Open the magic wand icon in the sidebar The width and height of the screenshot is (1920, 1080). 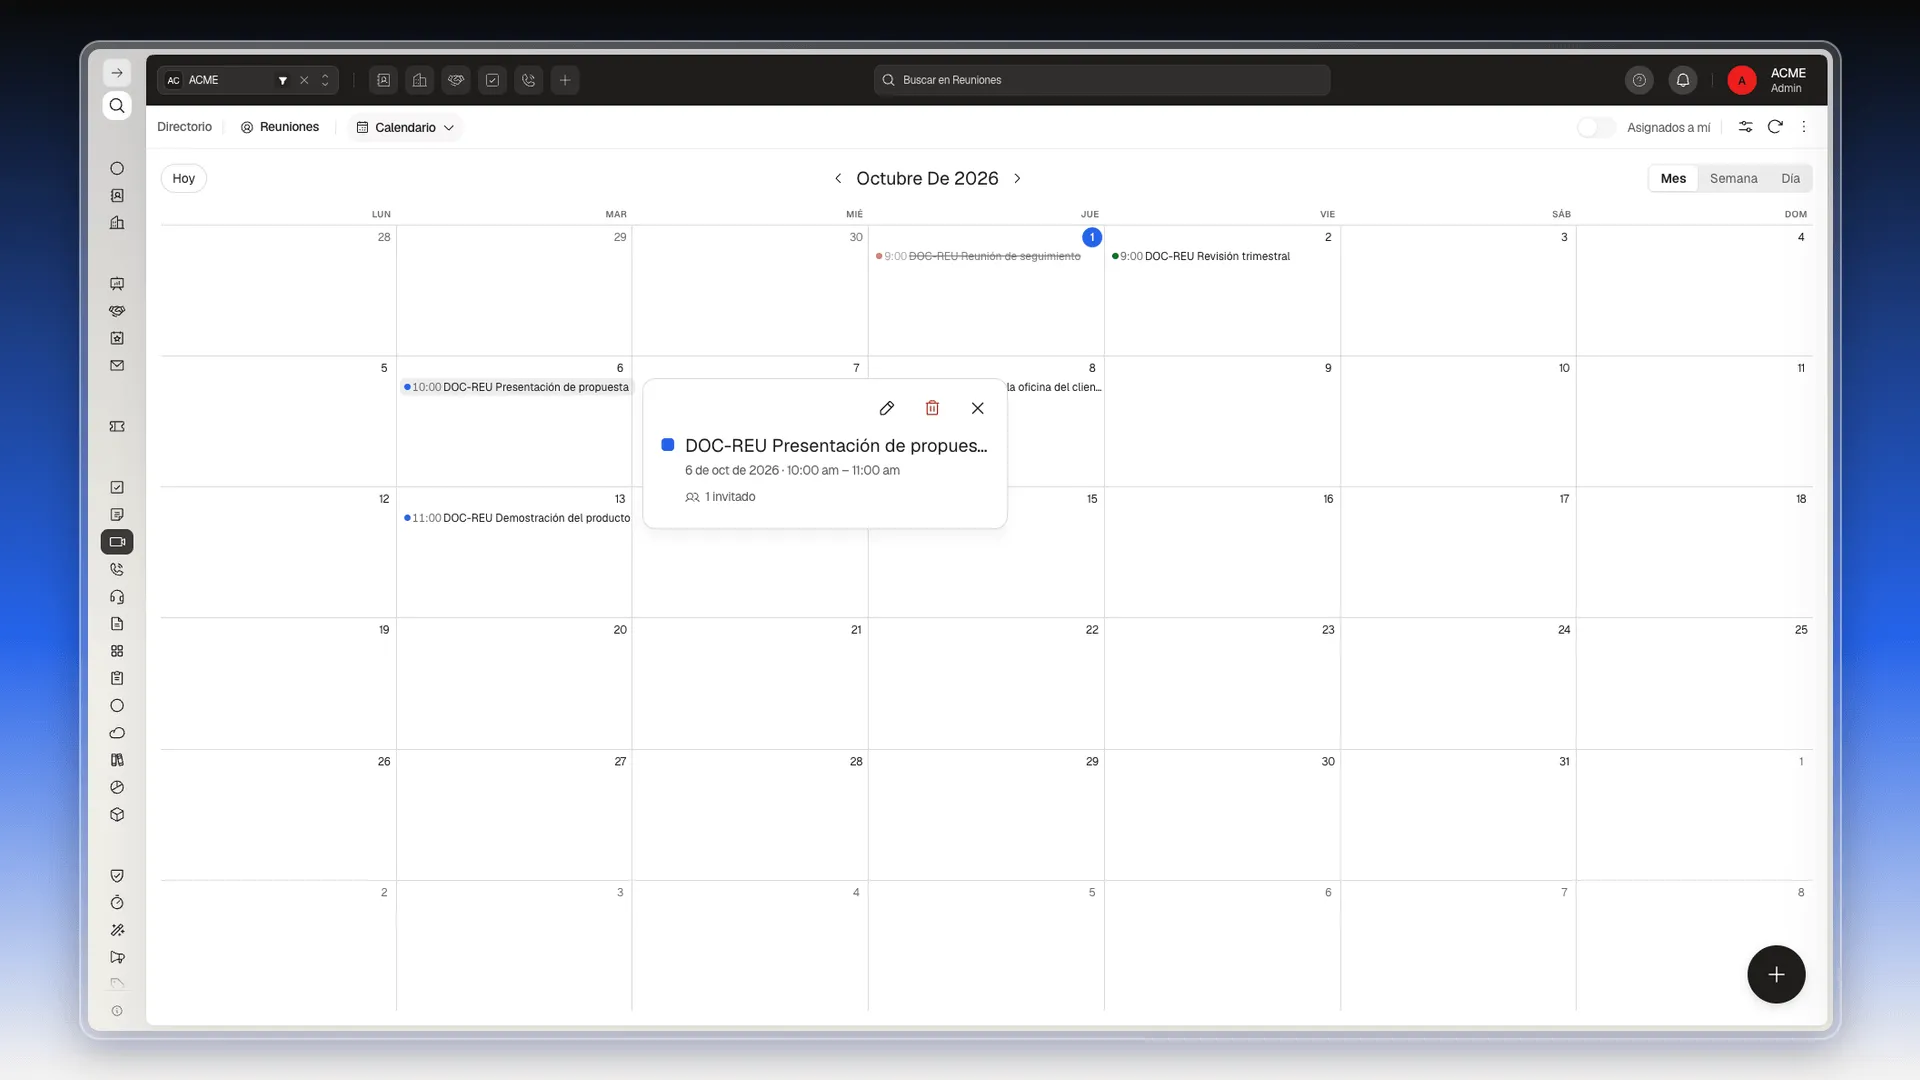click(117, 930)
